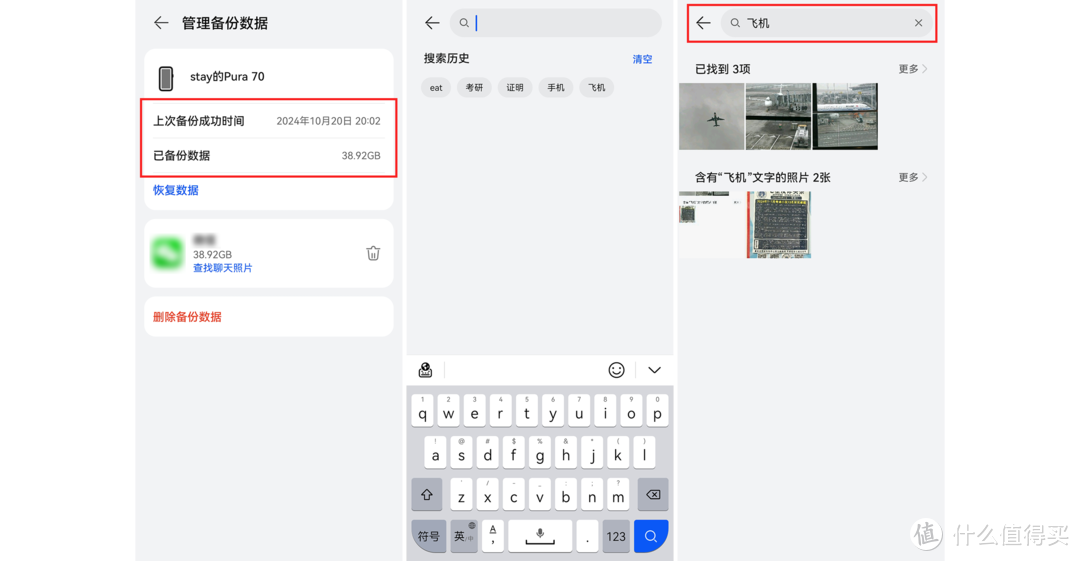Viewport: 1080px width, 561px height.
Task: Tap the stay的Pura 70 phone icon
Action: 165,78
